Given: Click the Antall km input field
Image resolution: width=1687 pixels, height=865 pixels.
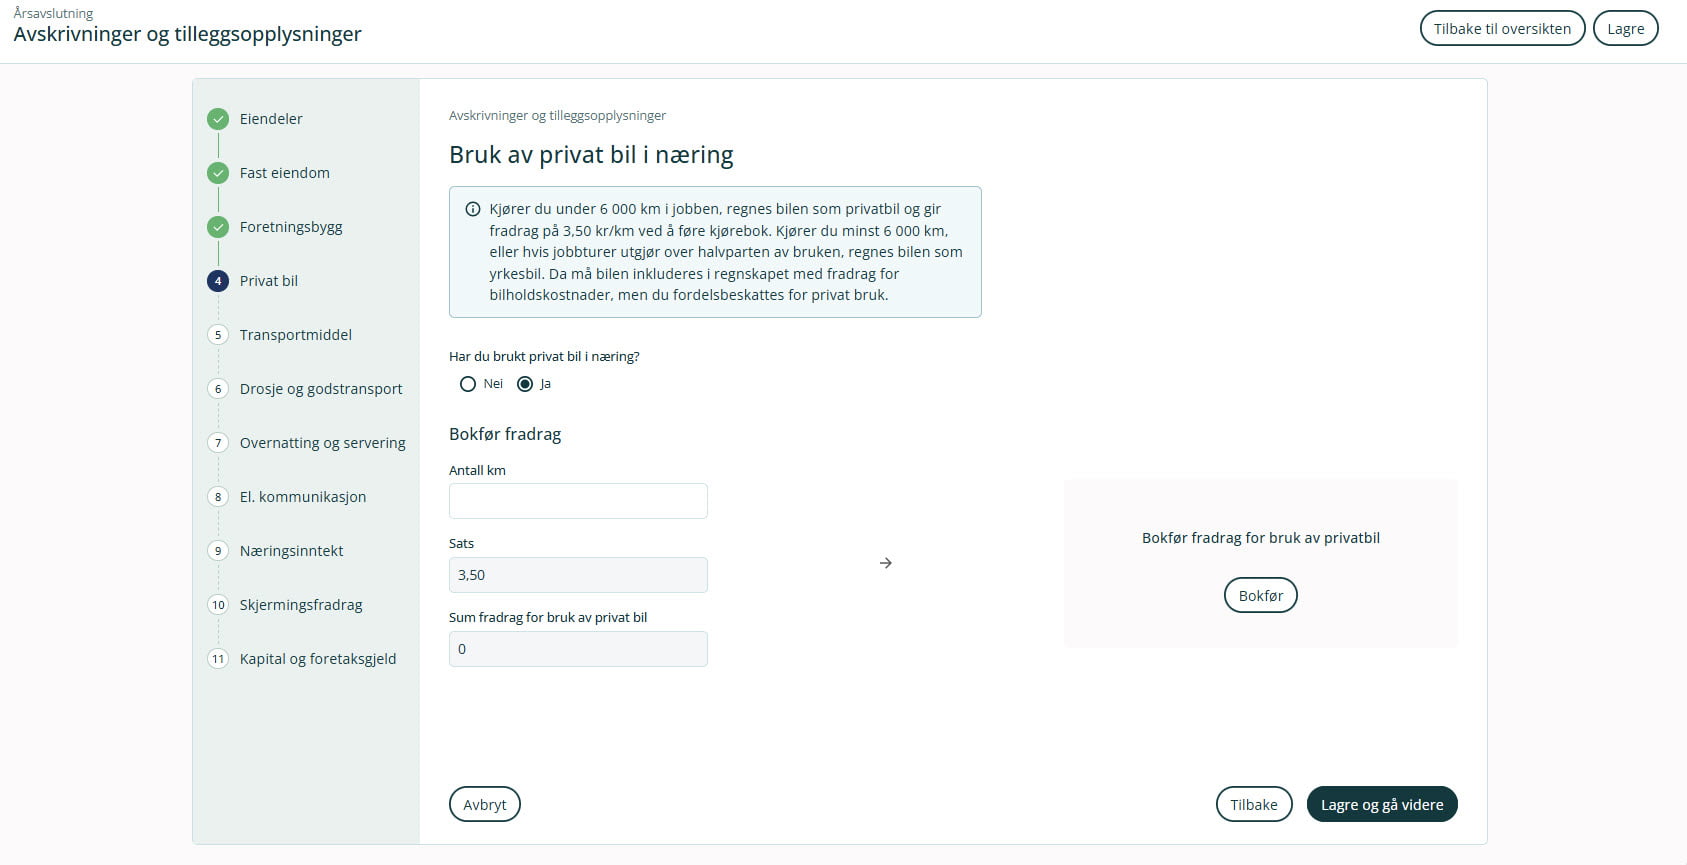Looking at the screenshot, I should tap(578, 501).
